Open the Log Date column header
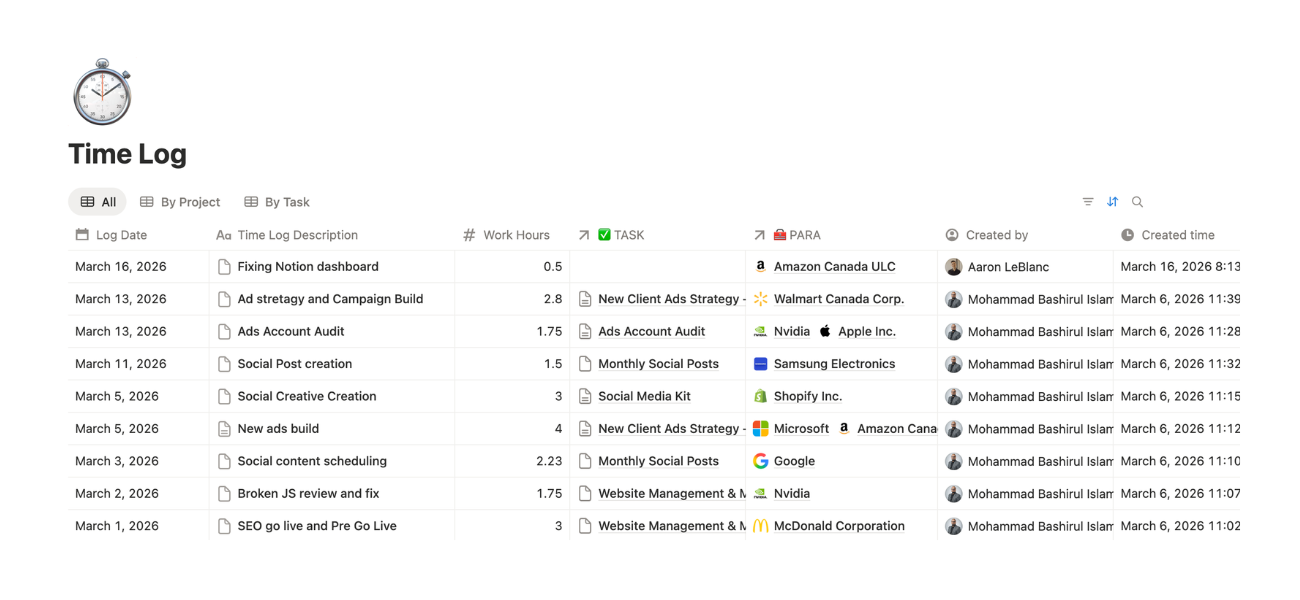The width and height of the screenshot is (1300, 600). 138,235
